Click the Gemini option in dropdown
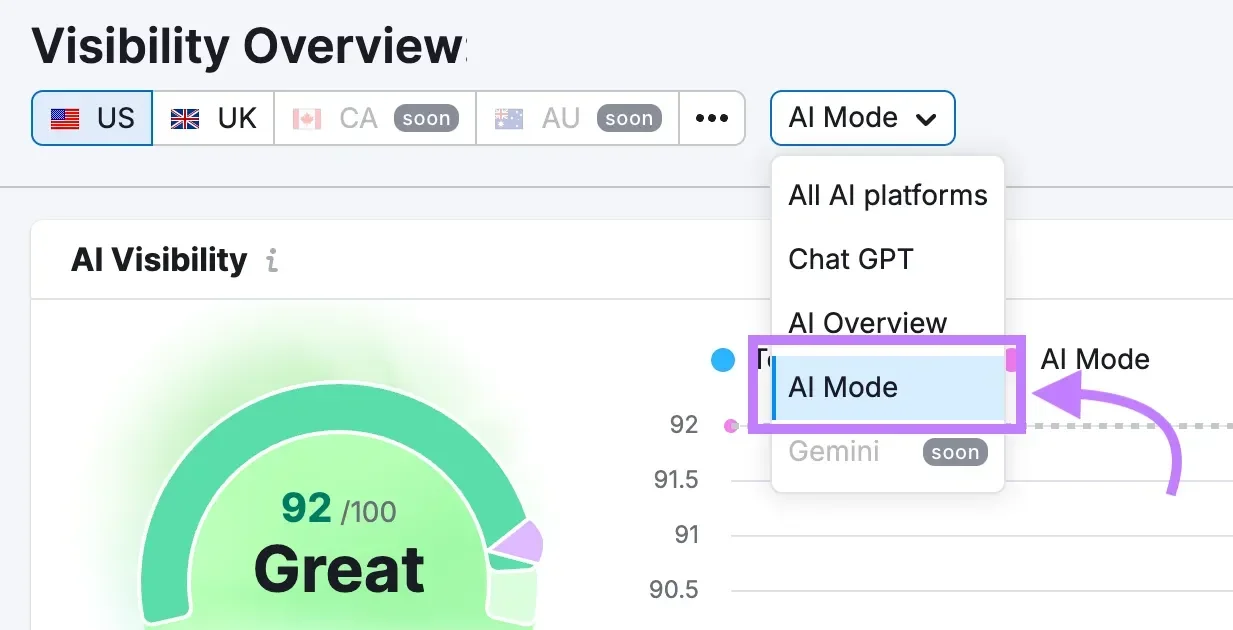 tap(834, 452)
